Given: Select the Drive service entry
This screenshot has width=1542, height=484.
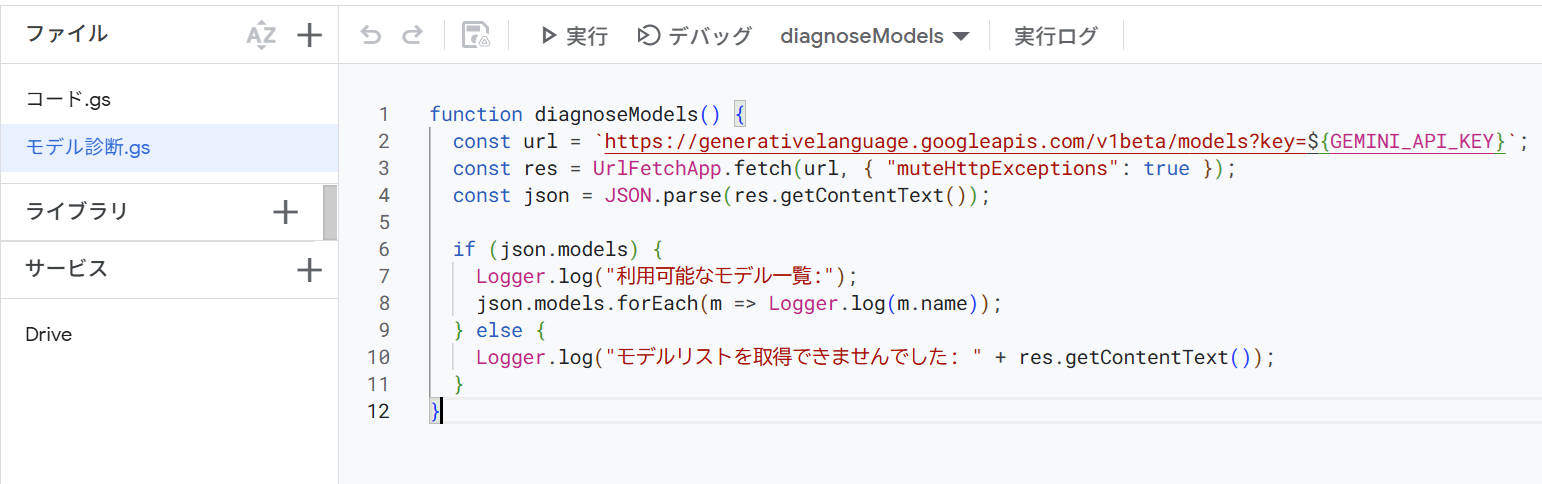Looking at the screenshot, I should (x=49, y=334).
